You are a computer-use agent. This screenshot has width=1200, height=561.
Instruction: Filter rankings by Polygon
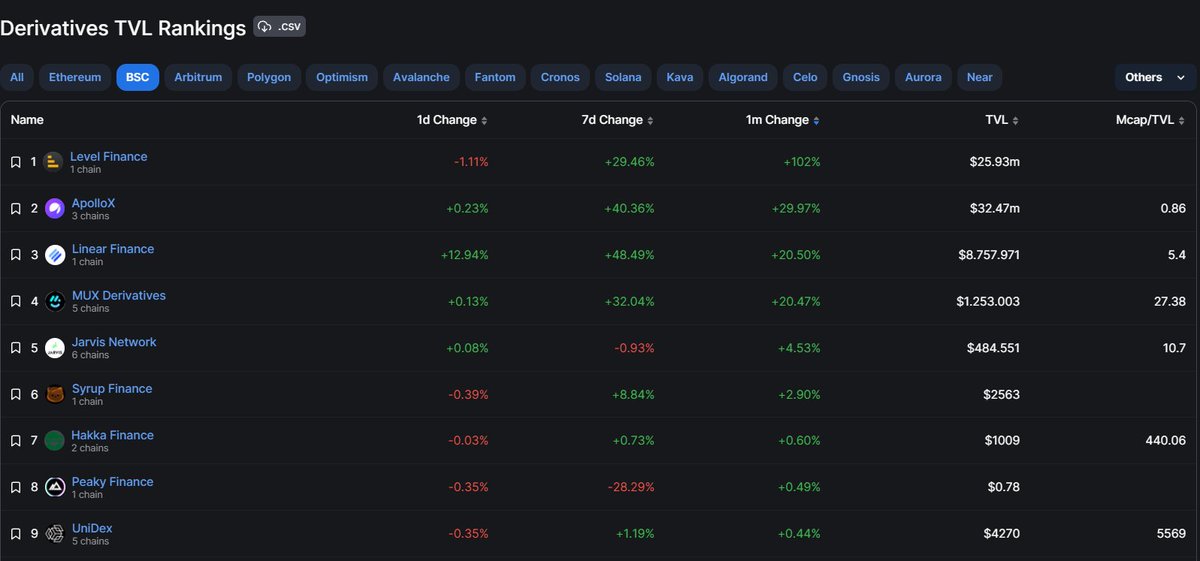pyautogui.click(x=269, y=77)
